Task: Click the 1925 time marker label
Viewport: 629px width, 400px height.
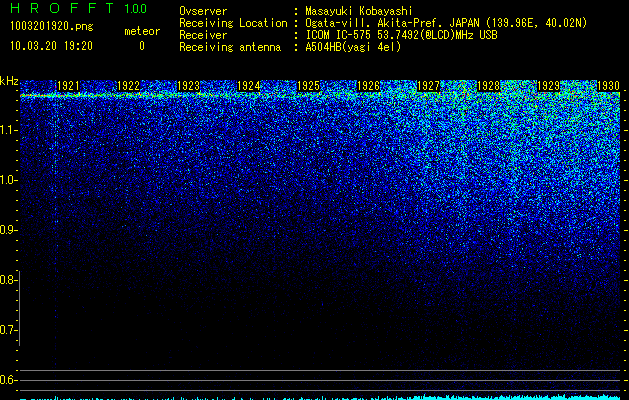Action: click(x=308, y=86)
